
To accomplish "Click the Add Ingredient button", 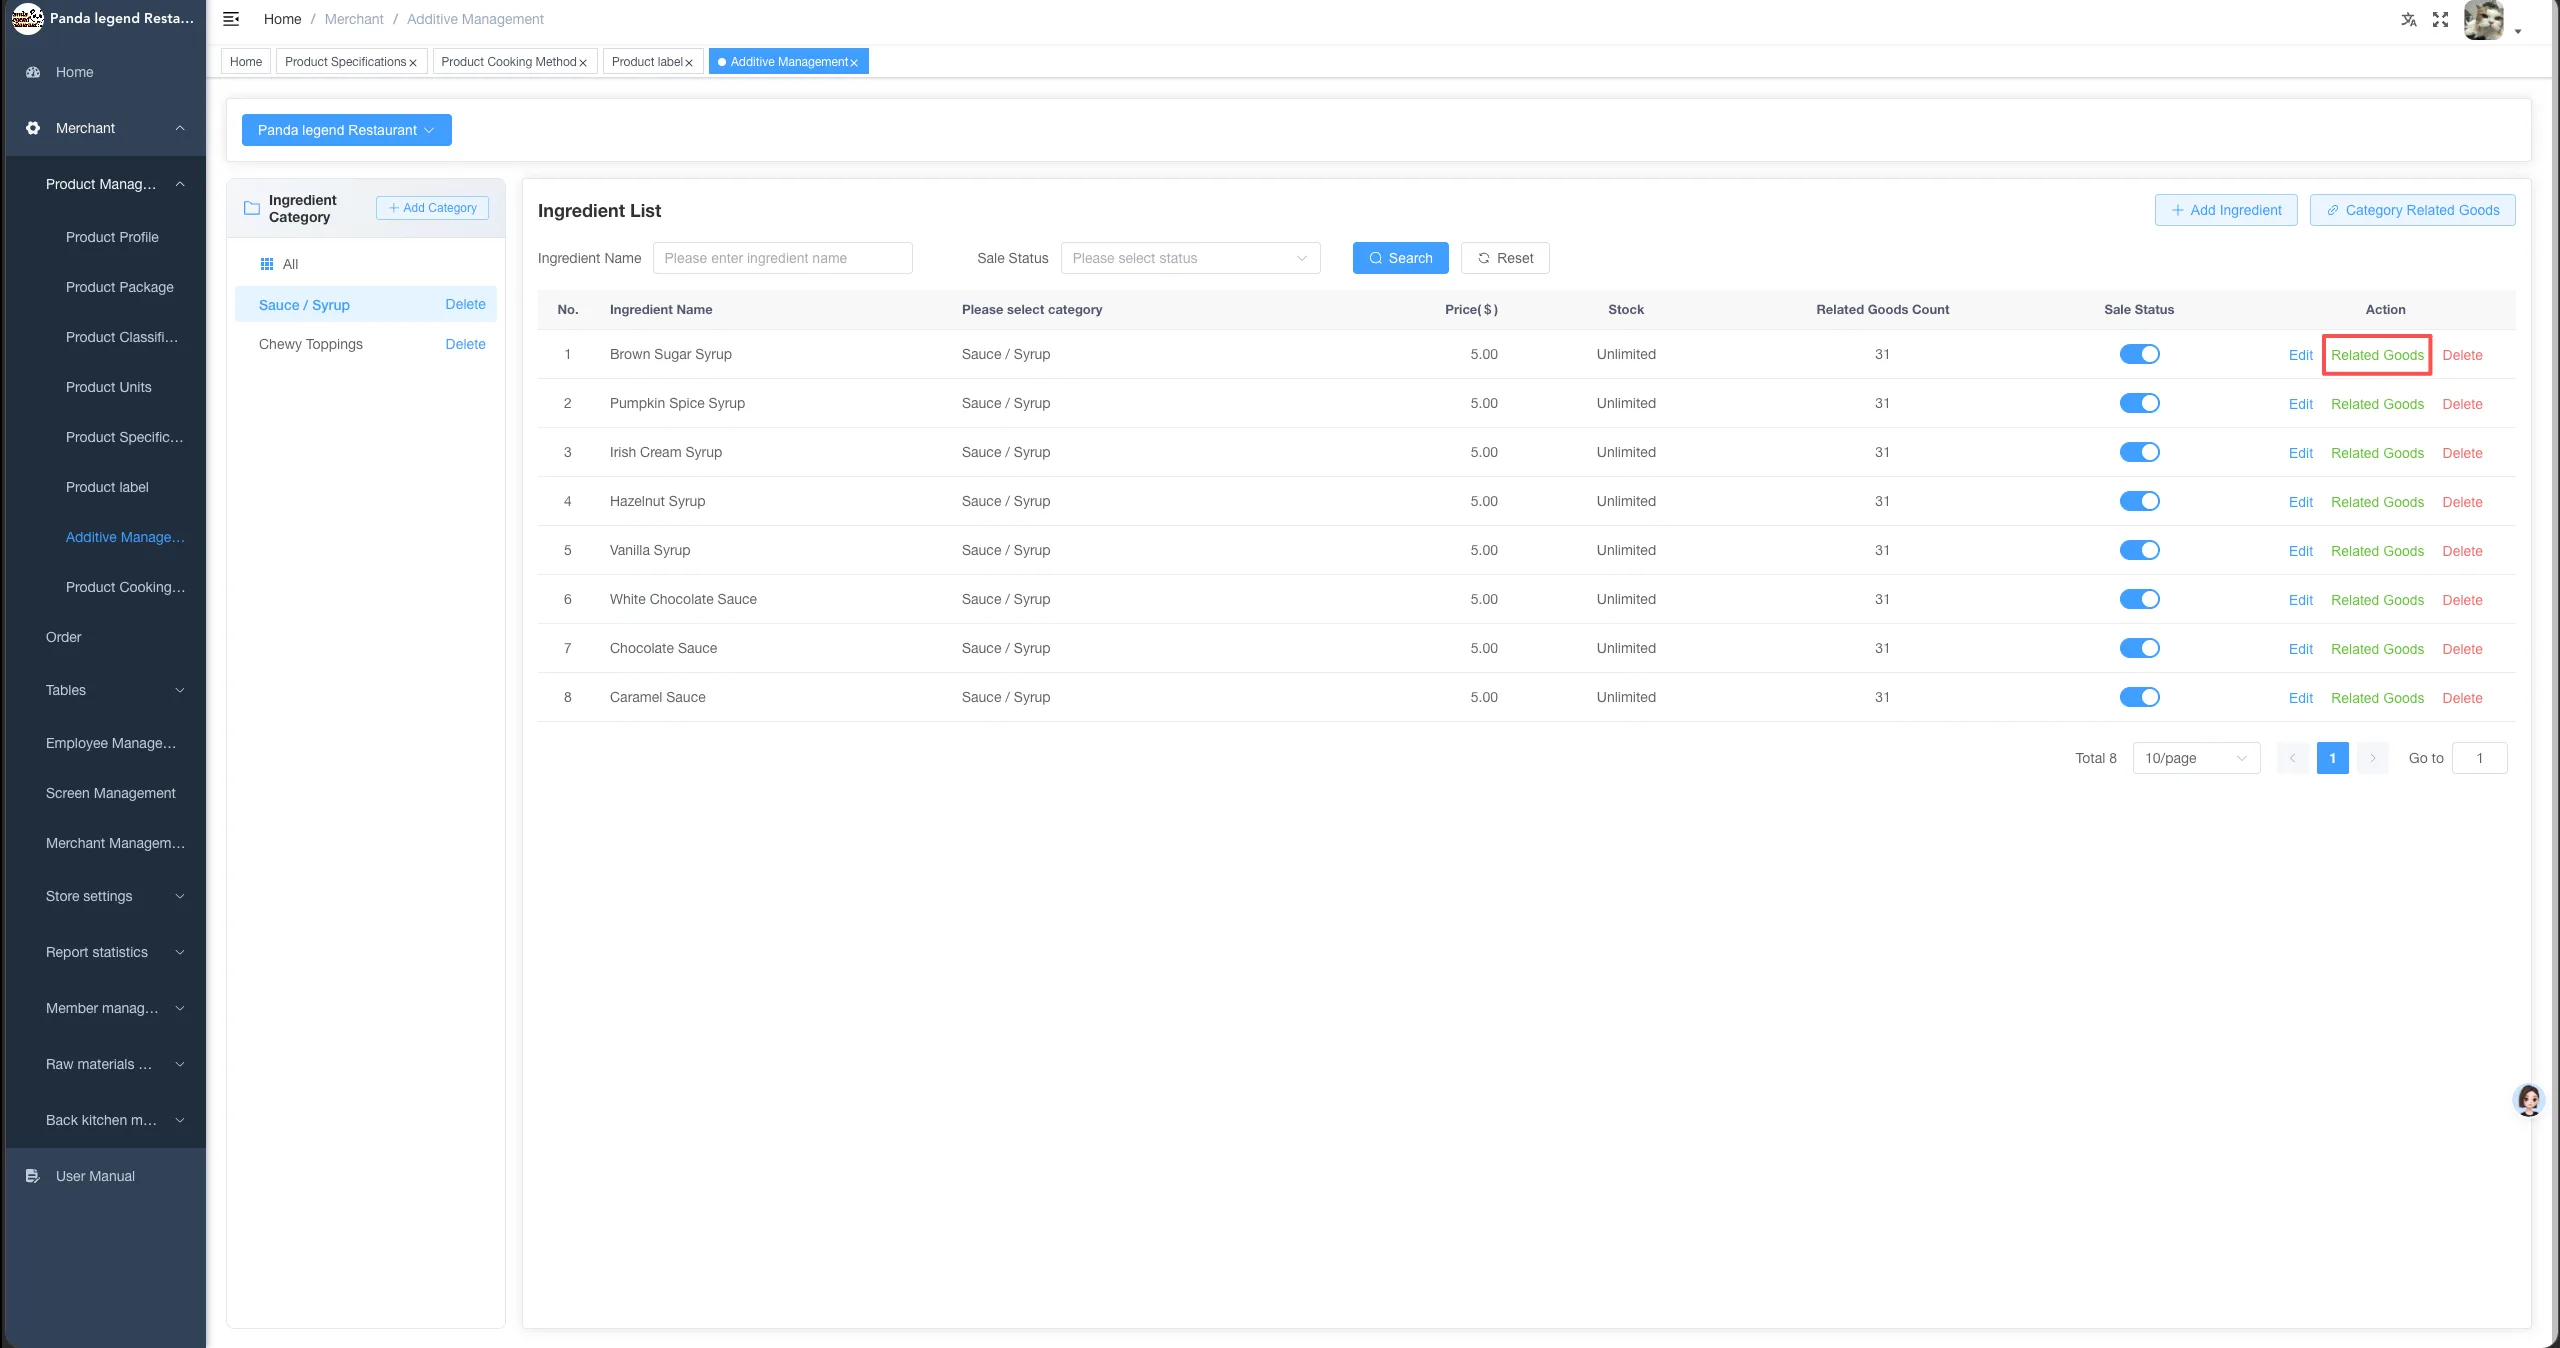I will point(2226,210).
